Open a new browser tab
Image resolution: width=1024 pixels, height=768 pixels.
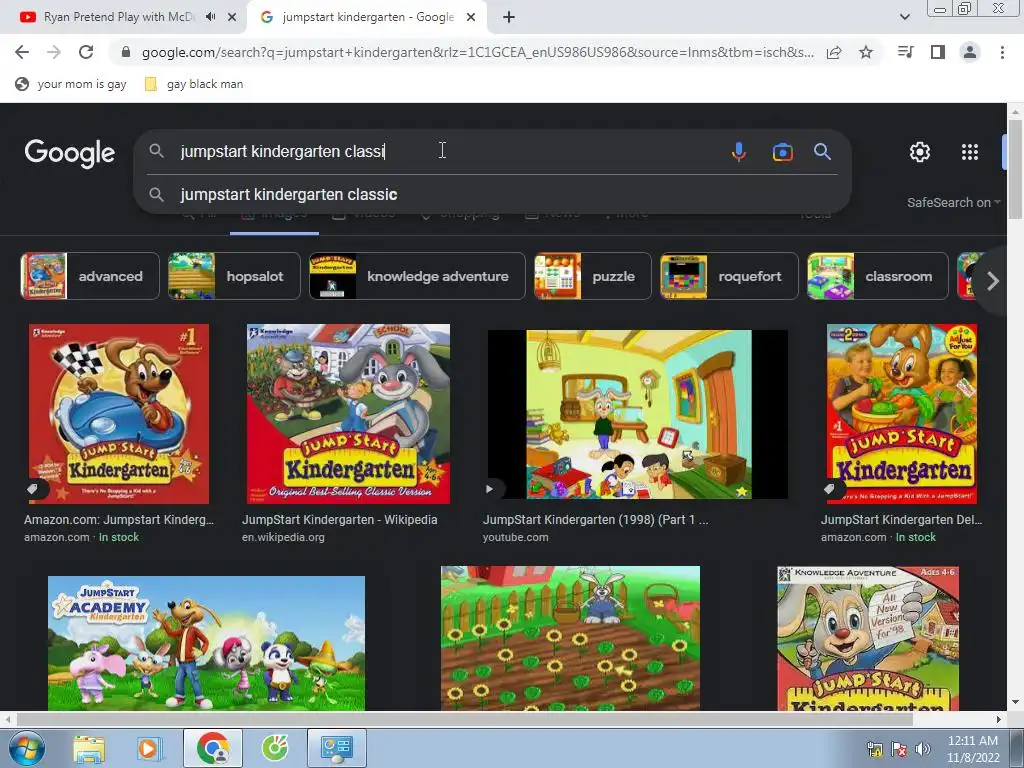pyautogui.click(x=509, y=17)
